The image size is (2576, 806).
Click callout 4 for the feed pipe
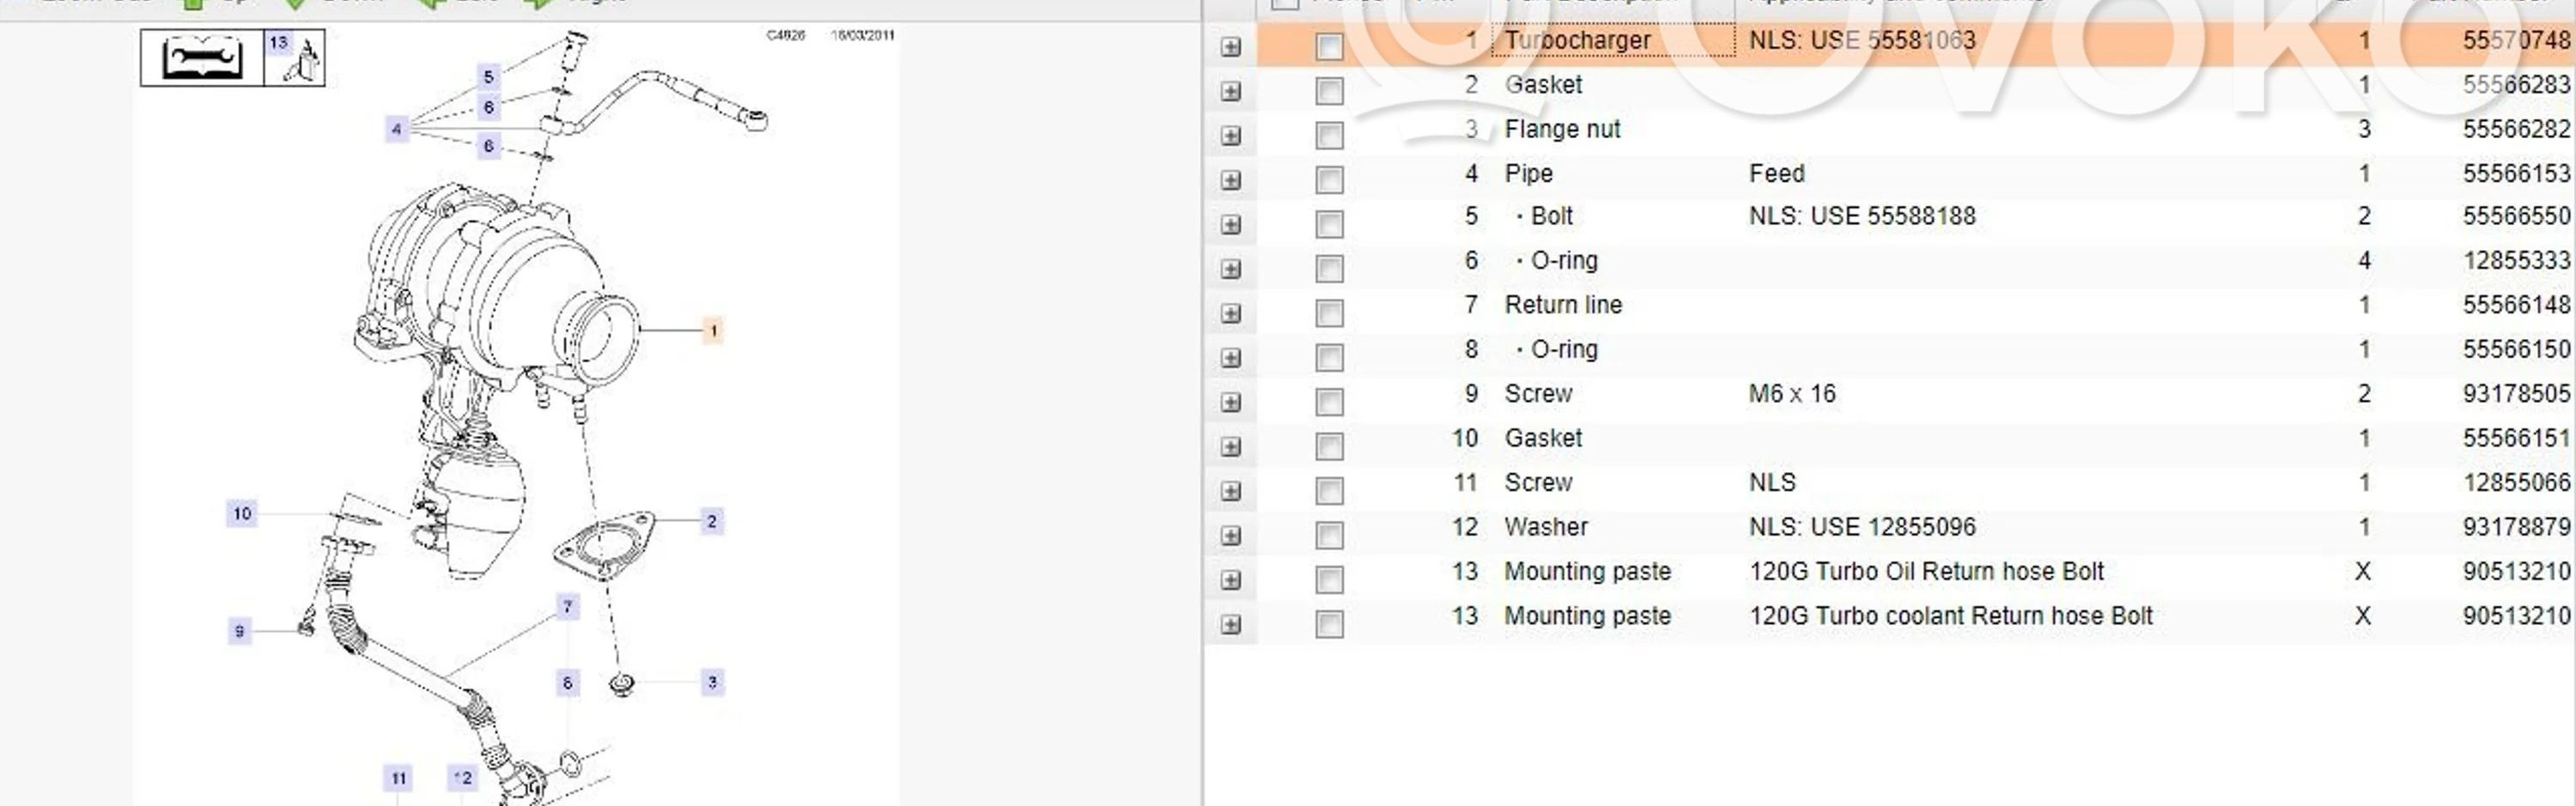[x=397, y=129]
